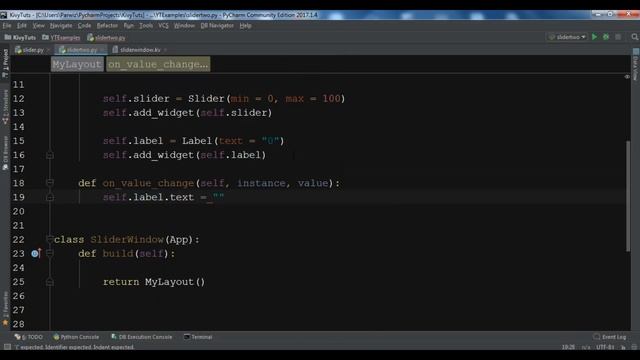Click the UTF-8 encoding status indicator
Image resolution: width=640 pixels, height=360 pixels.
pyautogui.click(x=605, y=347)
